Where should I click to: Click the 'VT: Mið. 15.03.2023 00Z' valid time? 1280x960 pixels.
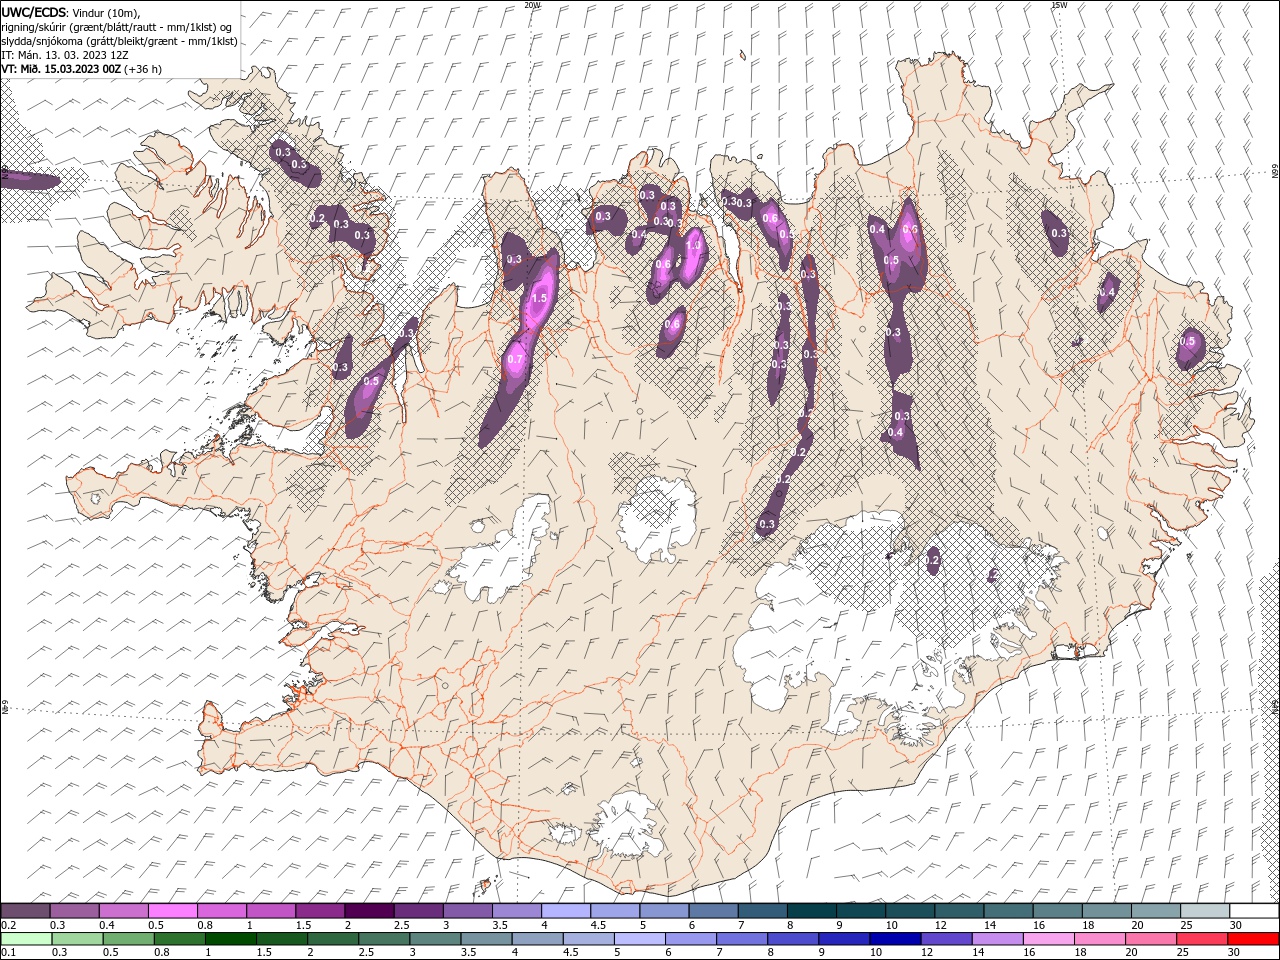tap(61, 69)
